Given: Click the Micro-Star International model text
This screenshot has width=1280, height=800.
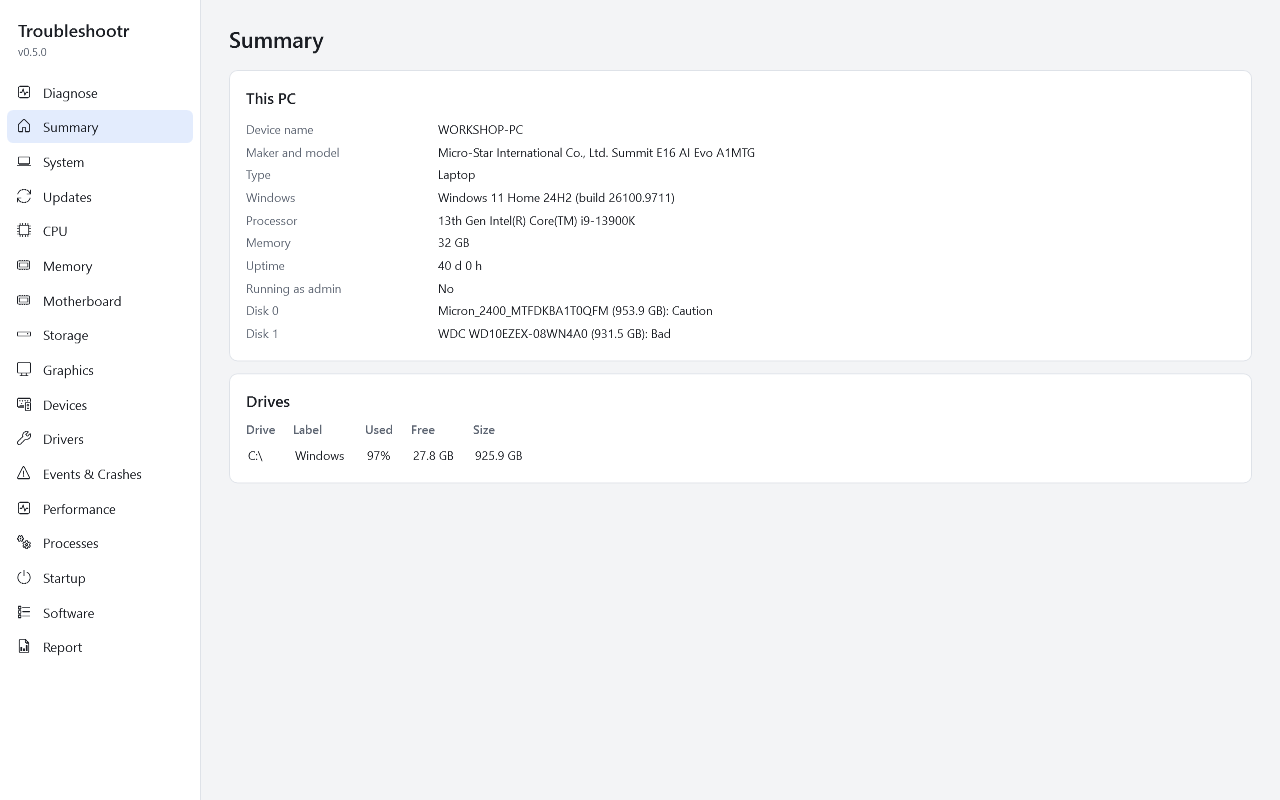Looking at the screenshot, I should (596, 153).
